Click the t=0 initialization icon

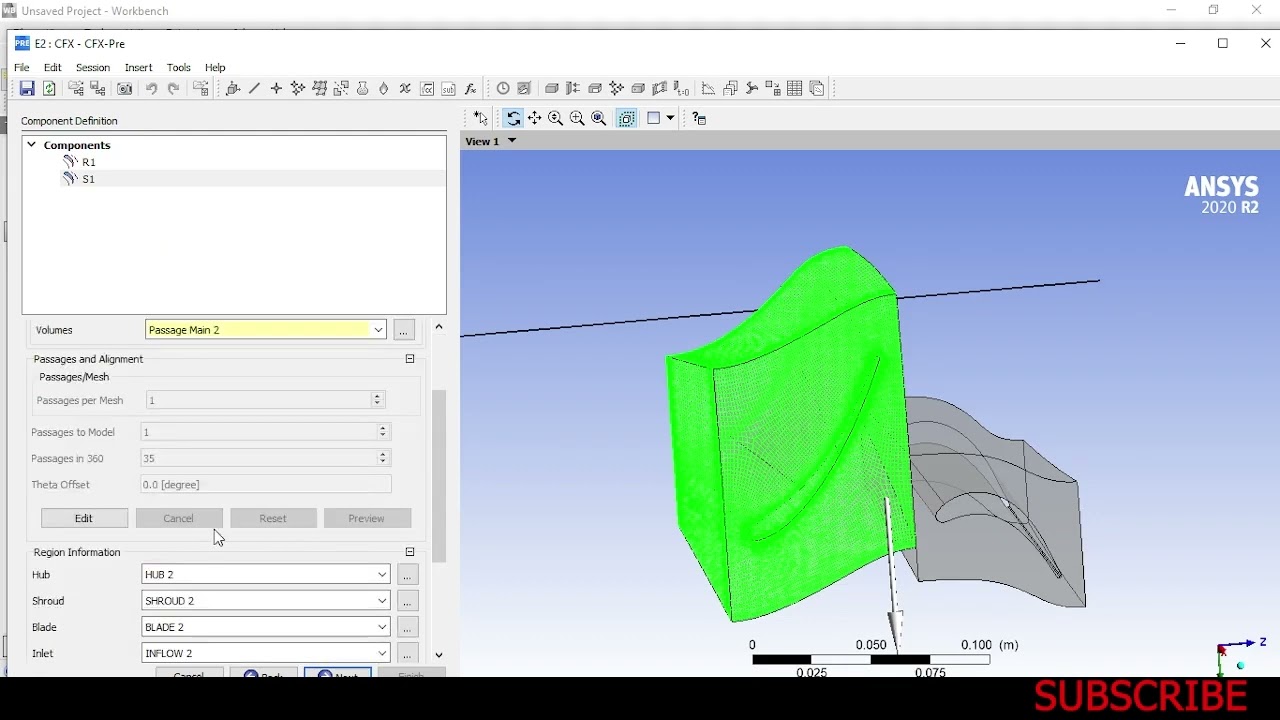681,89
